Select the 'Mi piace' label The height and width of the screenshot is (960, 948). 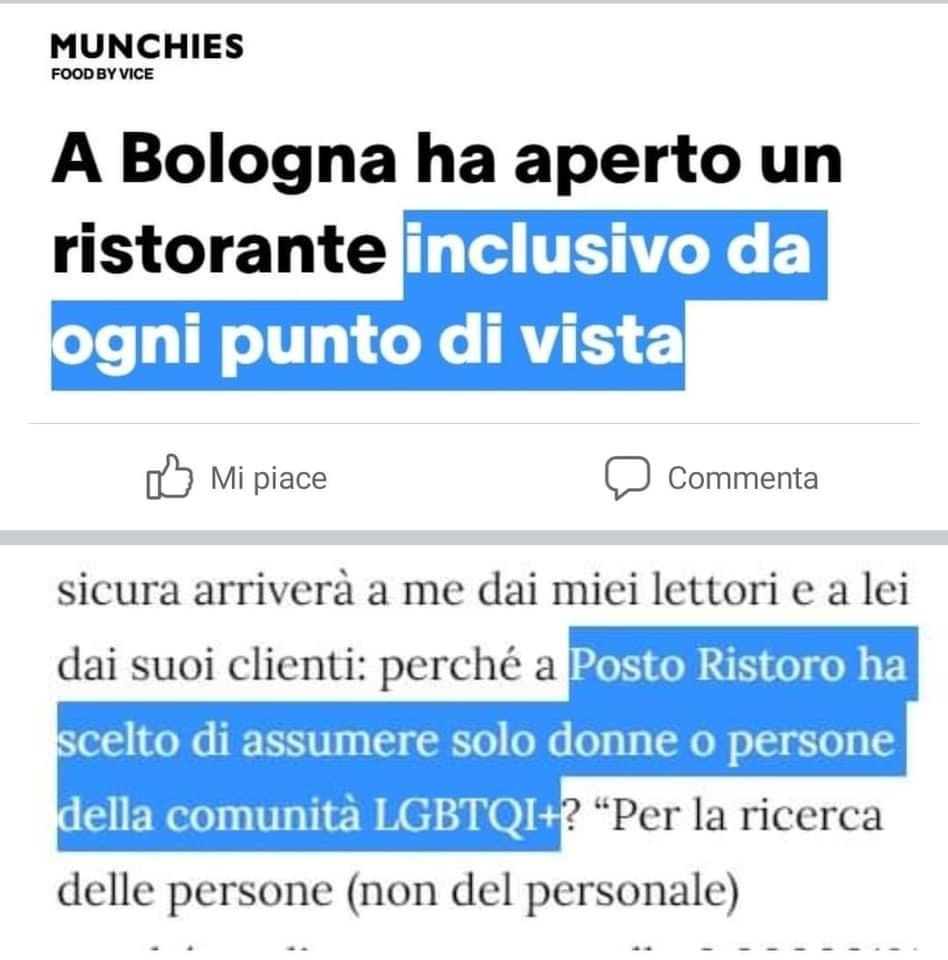pyautogui.click(x=269, y=478)
